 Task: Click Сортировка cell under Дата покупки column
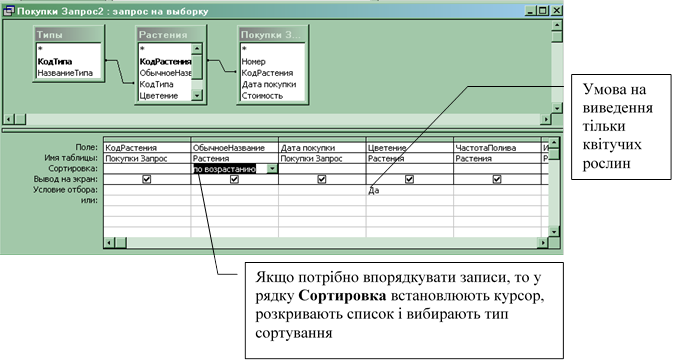coord(322,169)
